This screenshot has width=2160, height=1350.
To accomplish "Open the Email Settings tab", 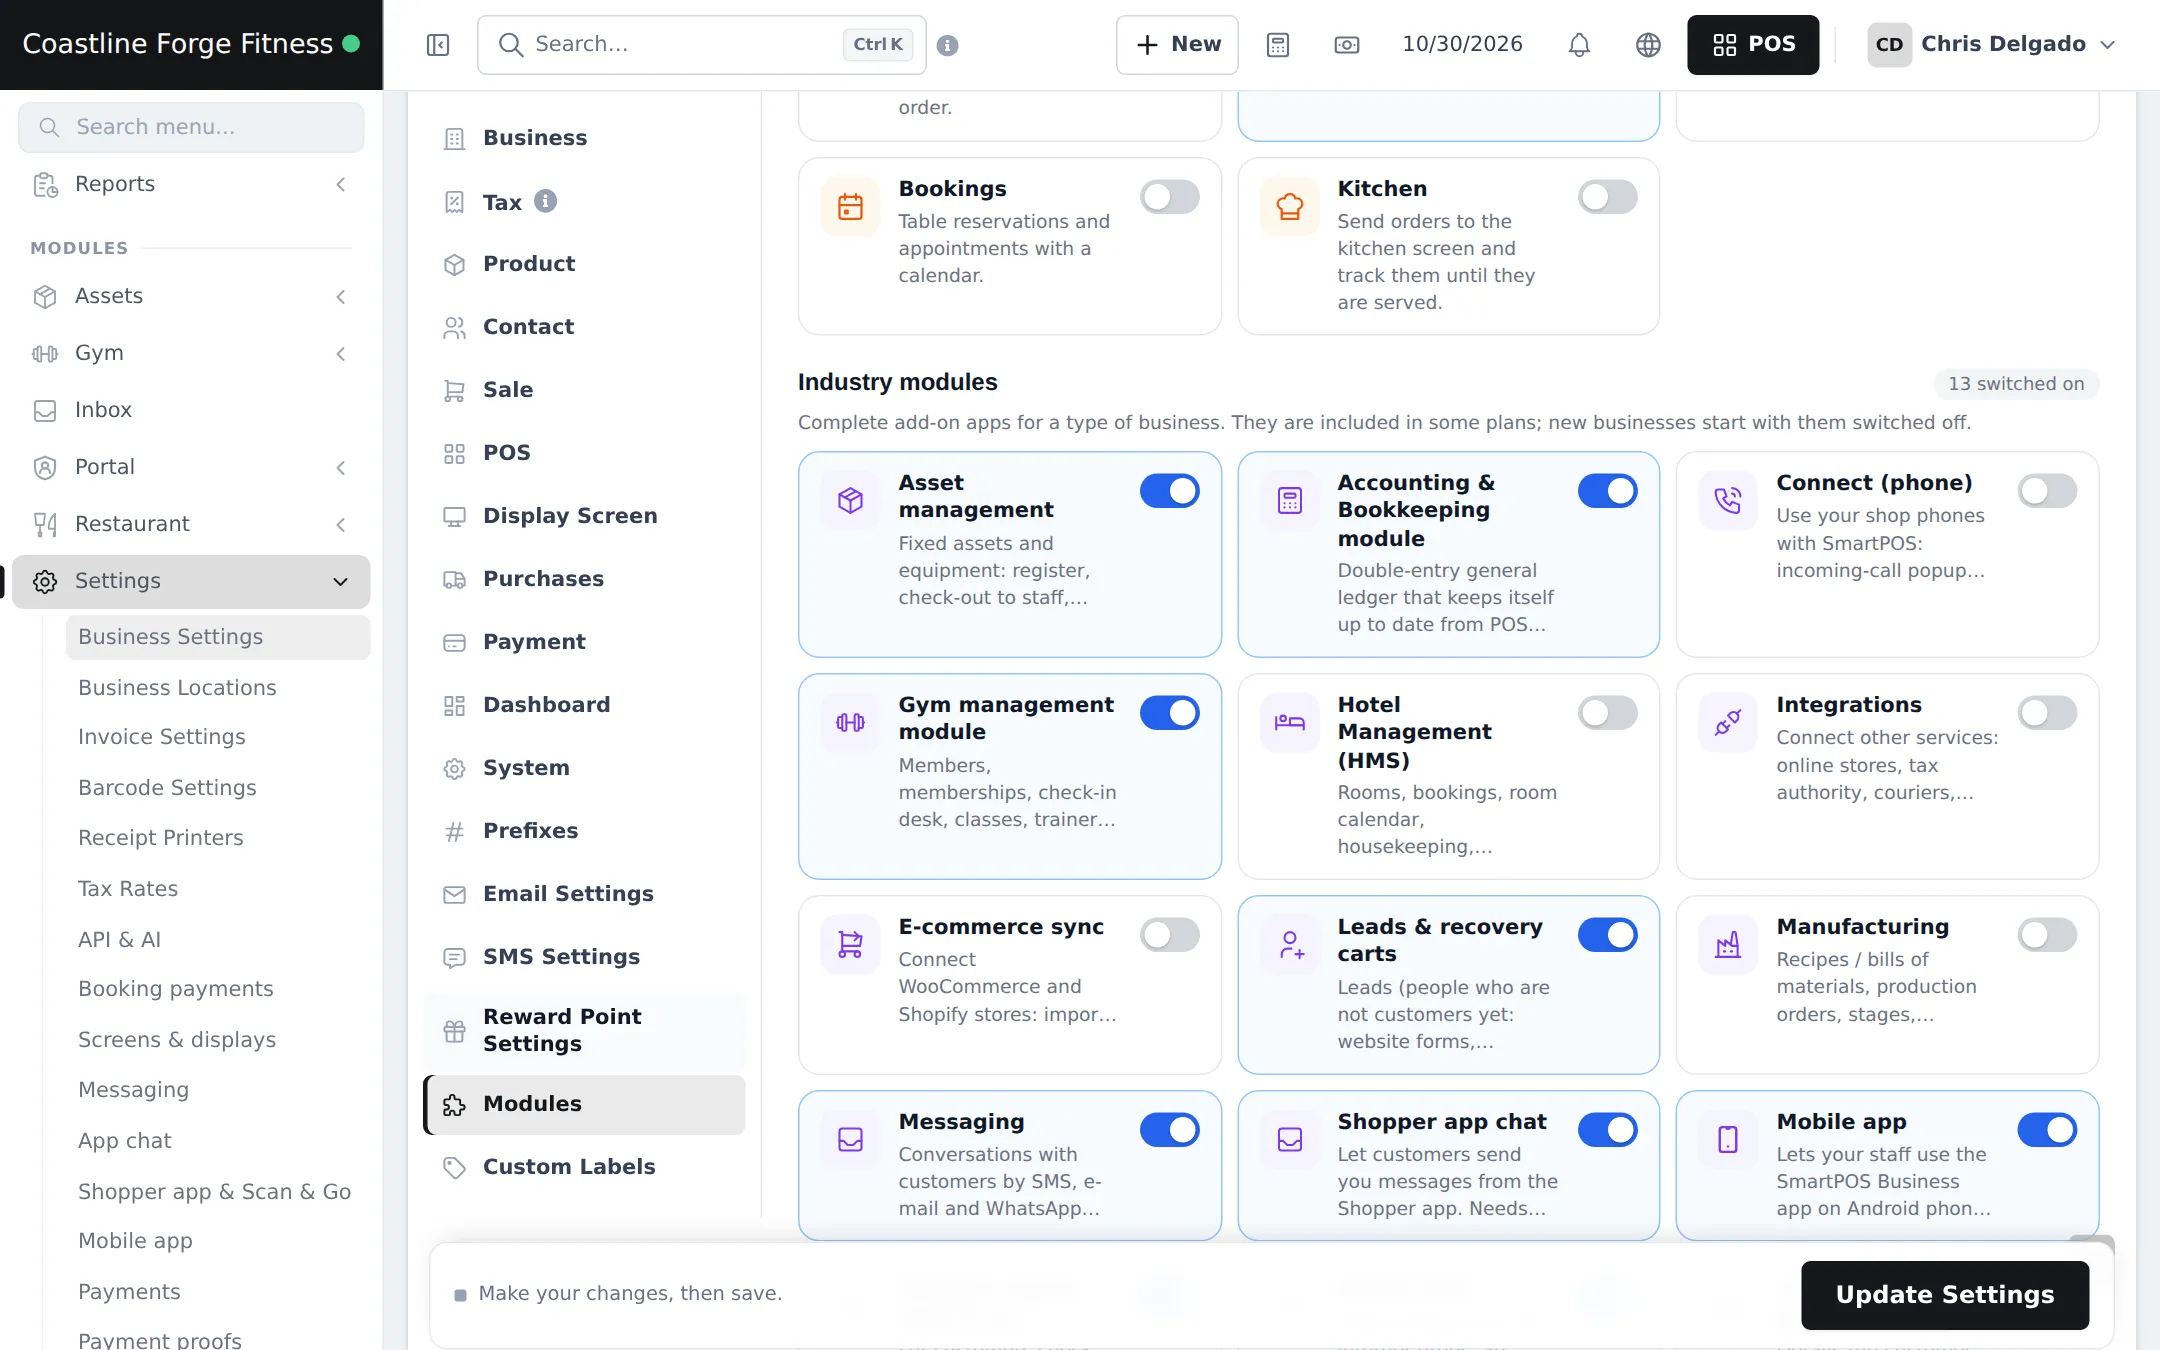I will (585, 894).
